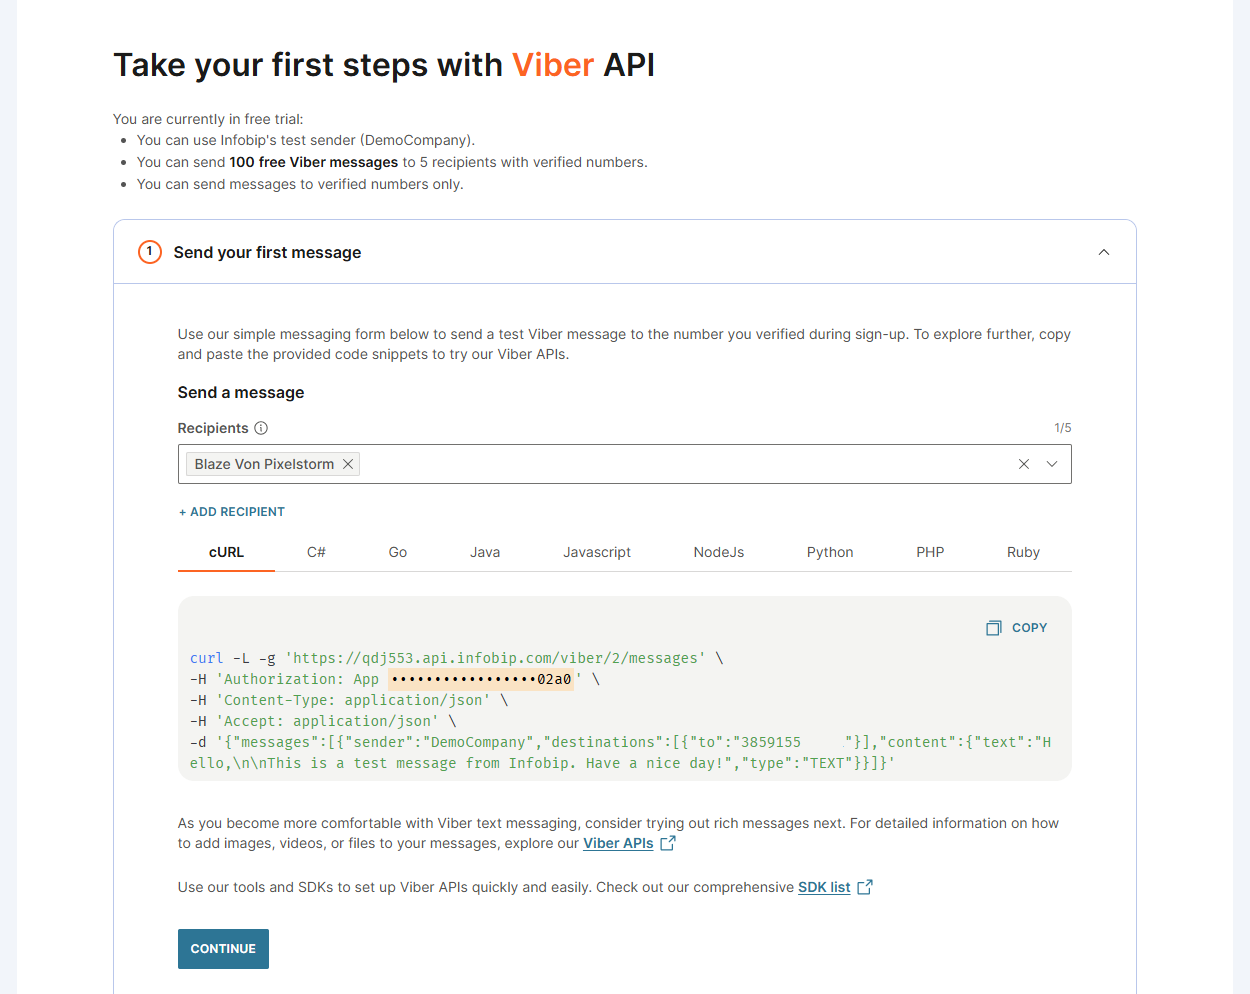Clear all recipients with the X icon
This screenshot has height=994, width=1250.
coord(1024,464)
